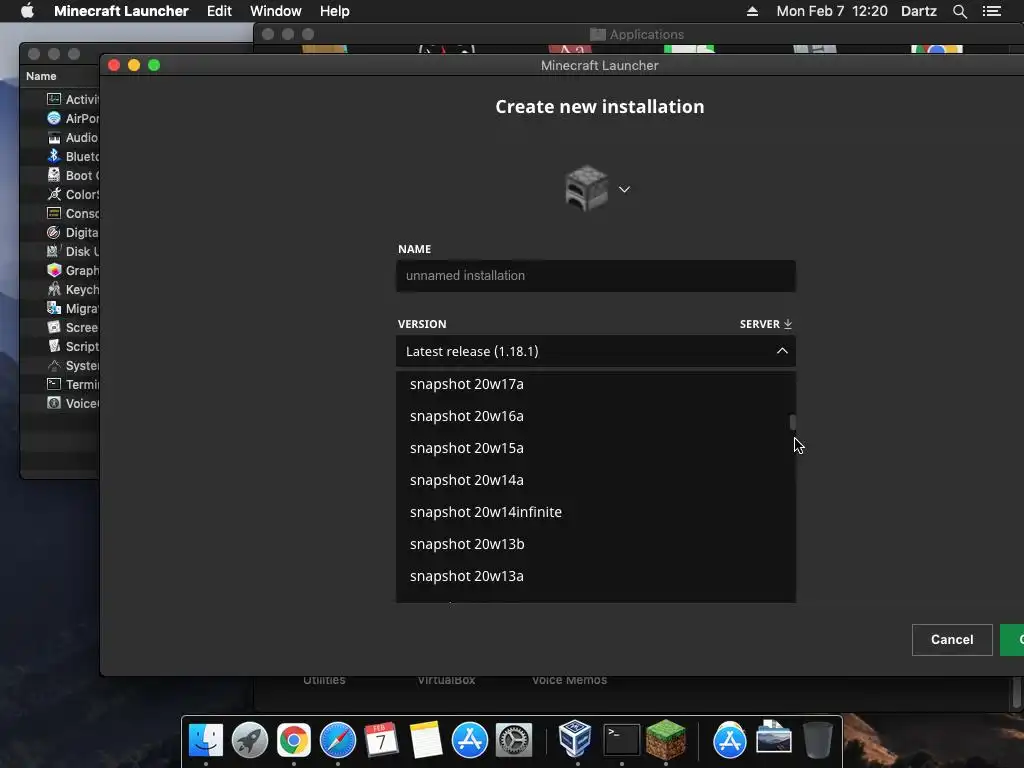Screen dimensions: 1024x768
Task: Open Notes from the Dock
Action: 426,740
